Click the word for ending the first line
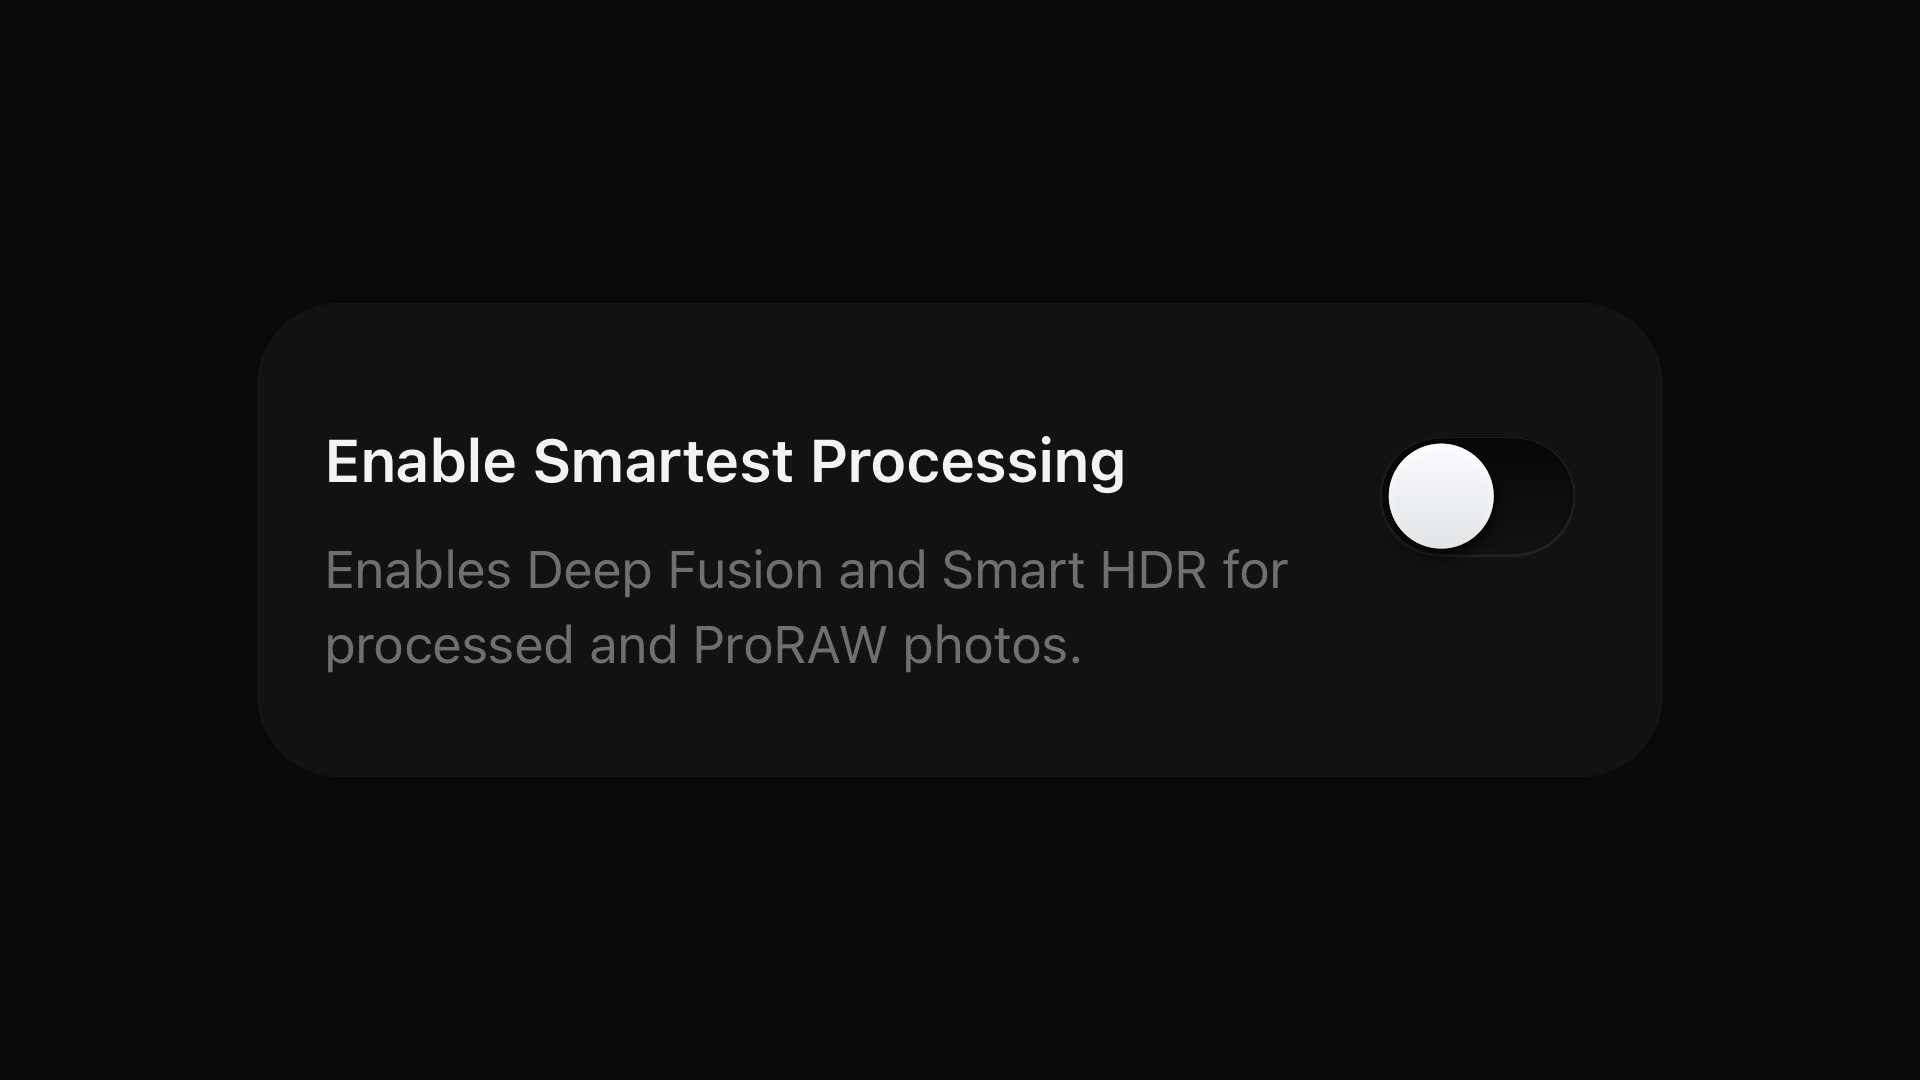The height and width of the screenshot is (1080, 1920). [x=1255, y=570]
